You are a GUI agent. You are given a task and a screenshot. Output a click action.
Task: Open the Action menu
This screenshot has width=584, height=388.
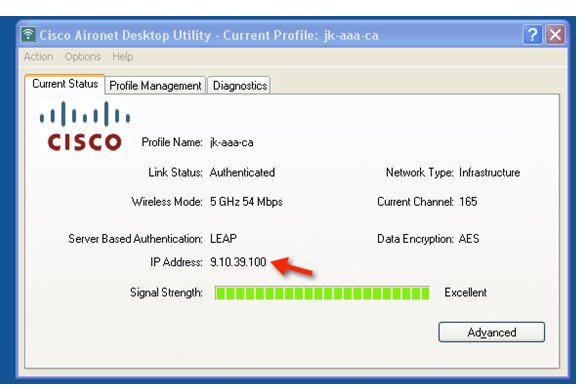tap(38, 57)
